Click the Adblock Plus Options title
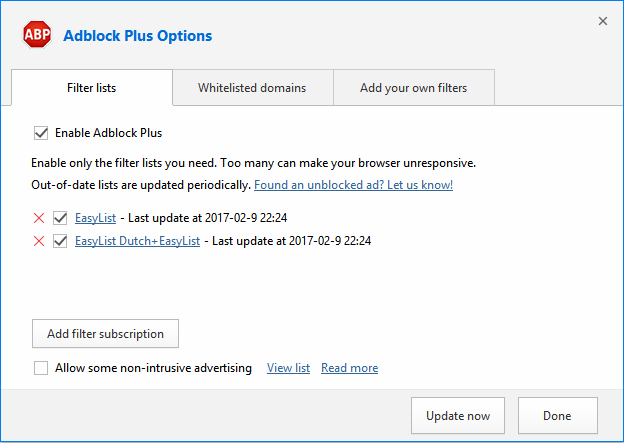Viewport: 624px width, 443px height. point(138,36)
